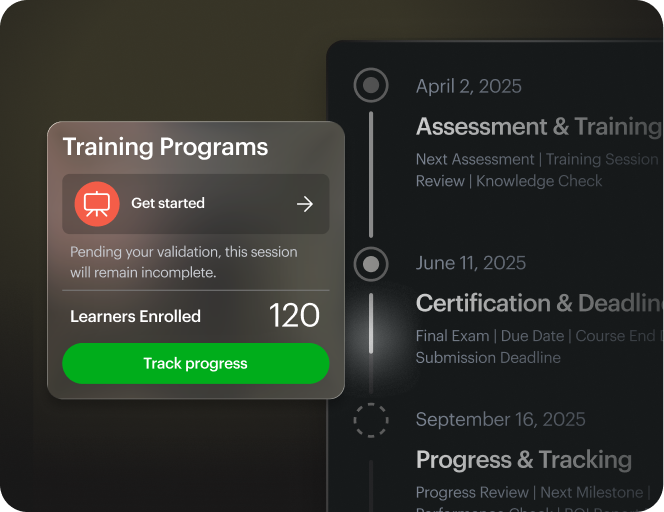Select the April 2, 2025 timeline marker
The image size is (664, 512).
pos(371,86)
